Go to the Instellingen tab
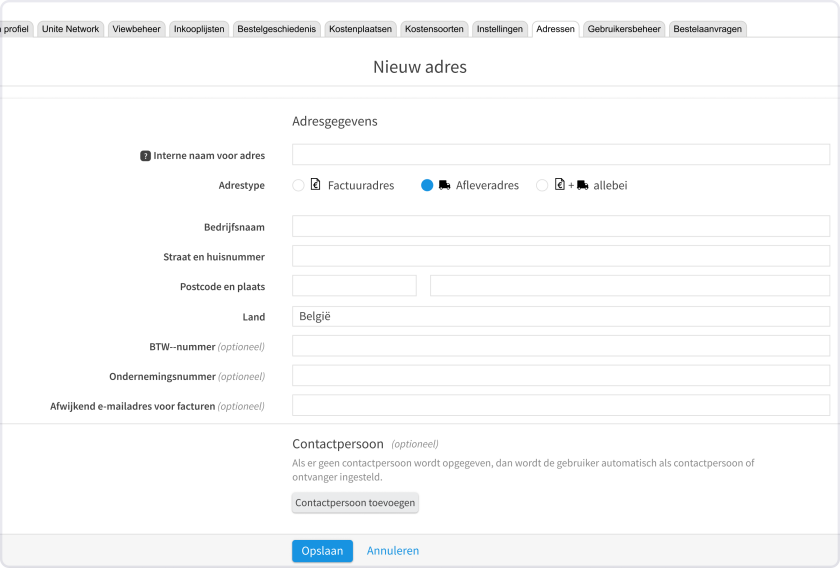This screenshot has width=840, height=568. point(499,29)
